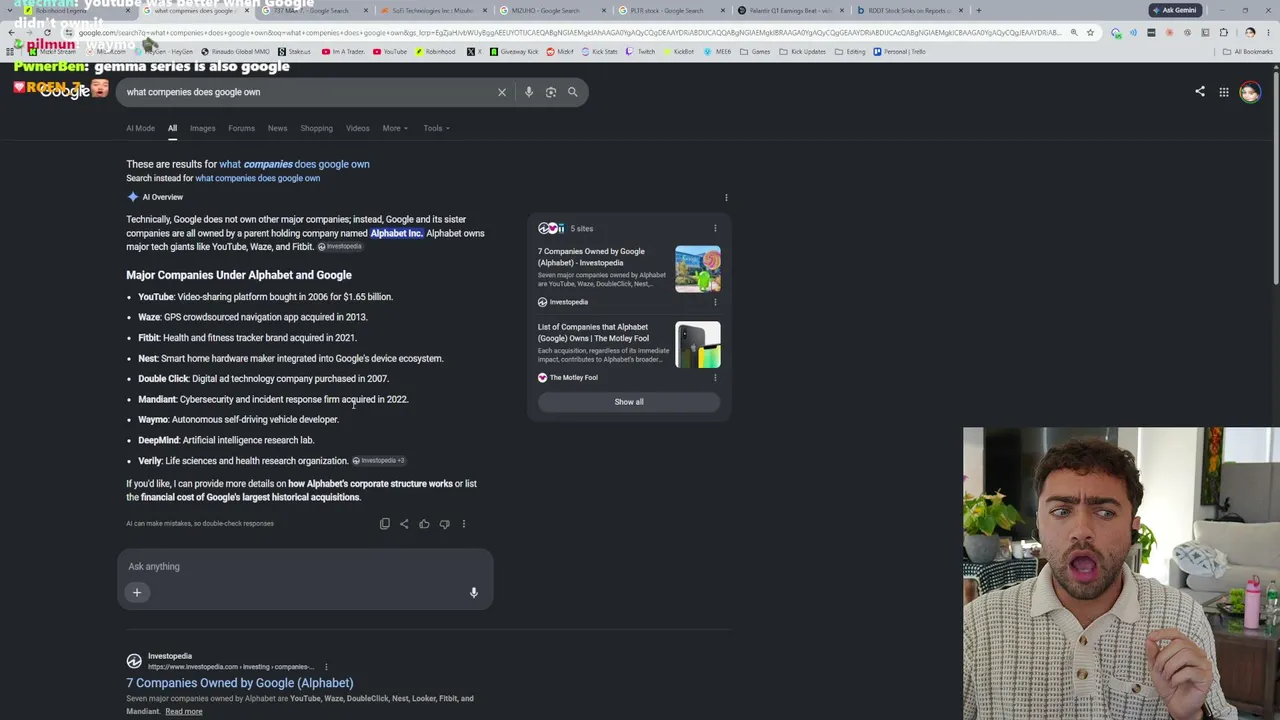Share the AI Overview answer
The height and width of the screenshot is (720, 1280).
[404, 524]
